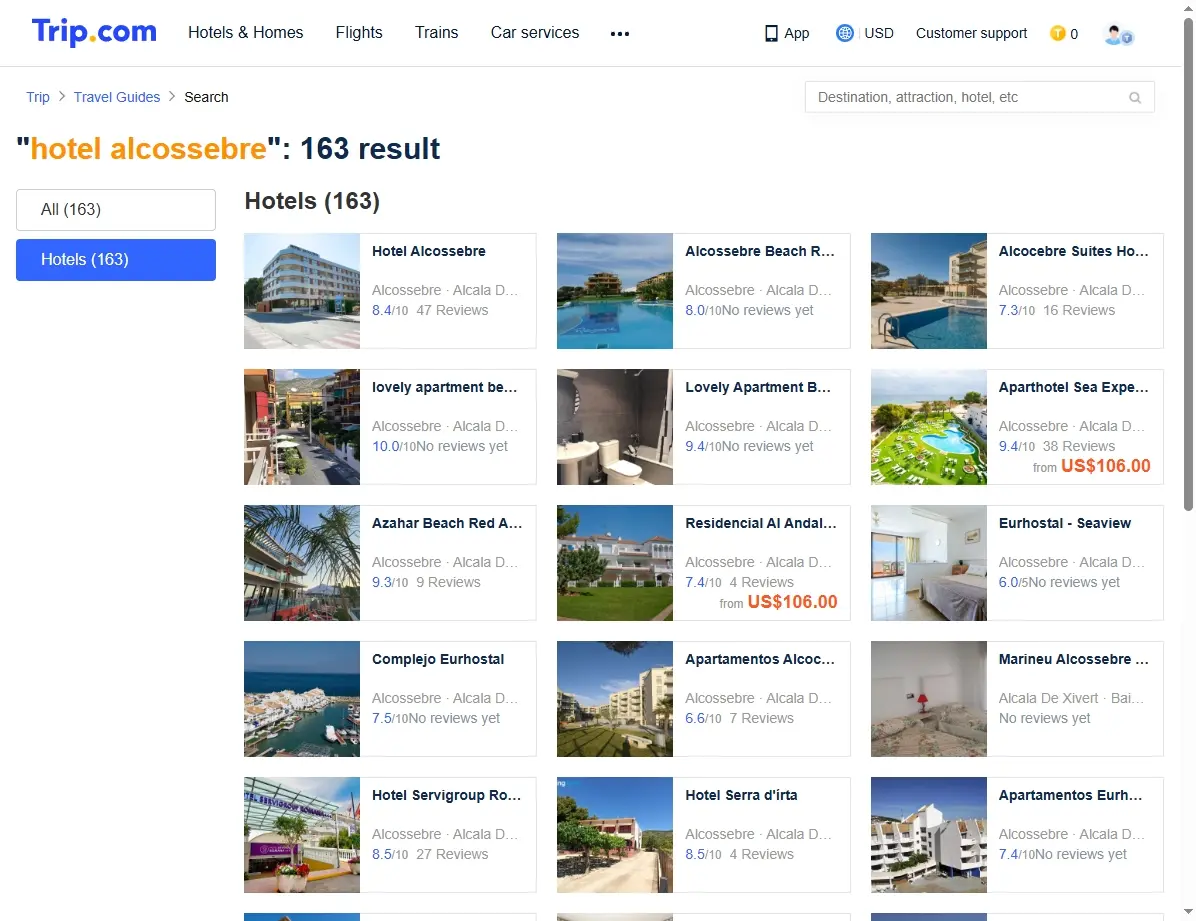The image size is (1196, 921).
Task: Open Hotels & Homes menu
Action: (246, 33)
